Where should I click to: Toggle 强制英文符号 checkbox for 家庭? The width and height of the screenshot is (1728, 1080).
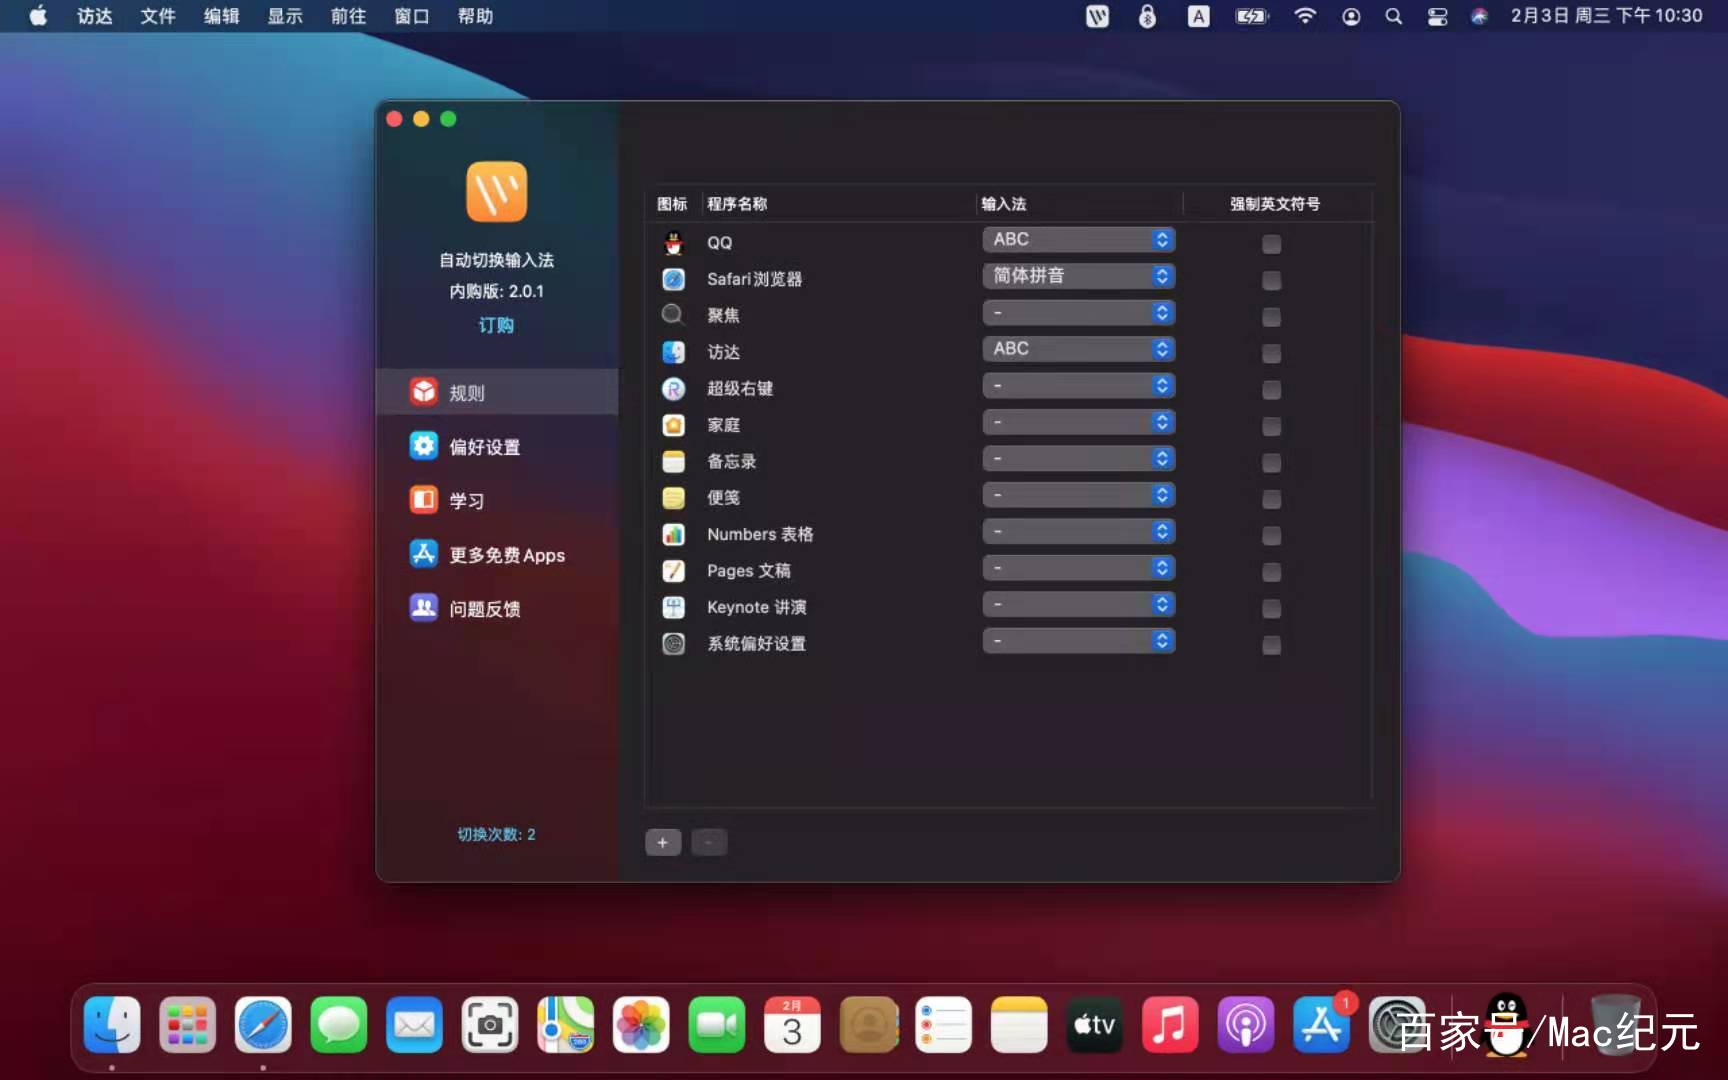pyautogui.click(x=1271, y=426)
